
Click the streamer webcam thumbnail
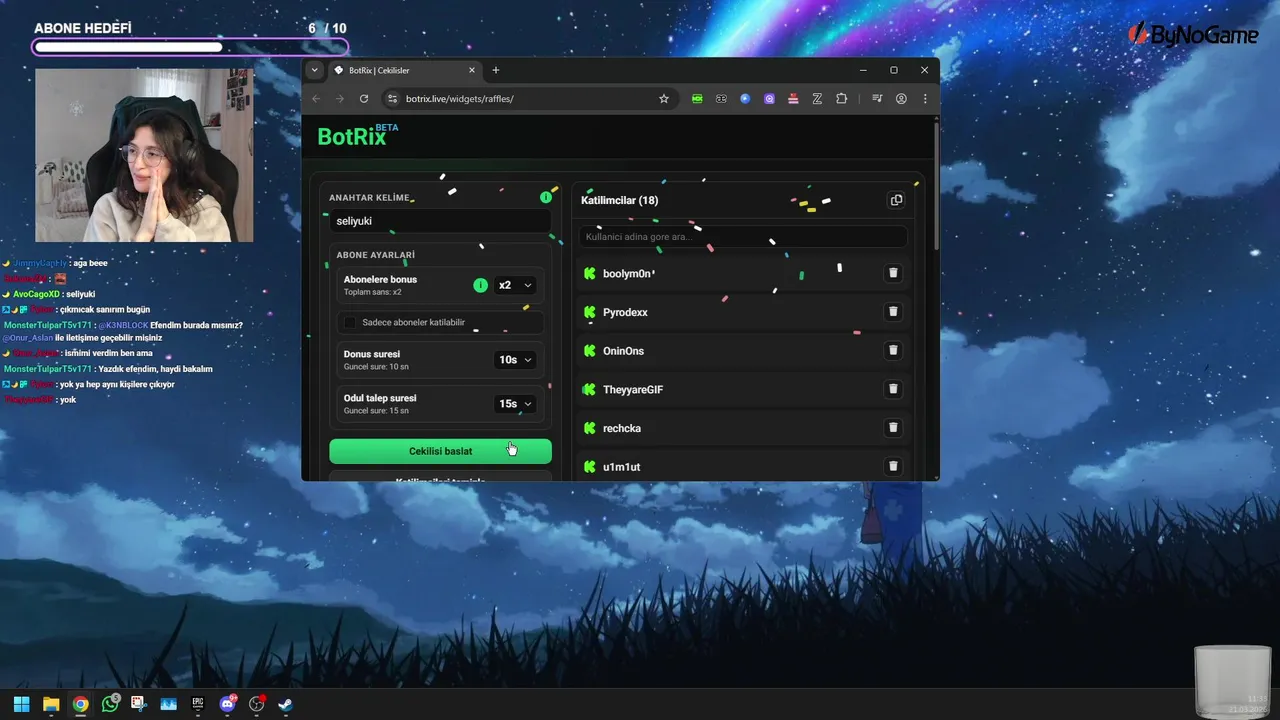pyautogui.click(x=144, y=155)
